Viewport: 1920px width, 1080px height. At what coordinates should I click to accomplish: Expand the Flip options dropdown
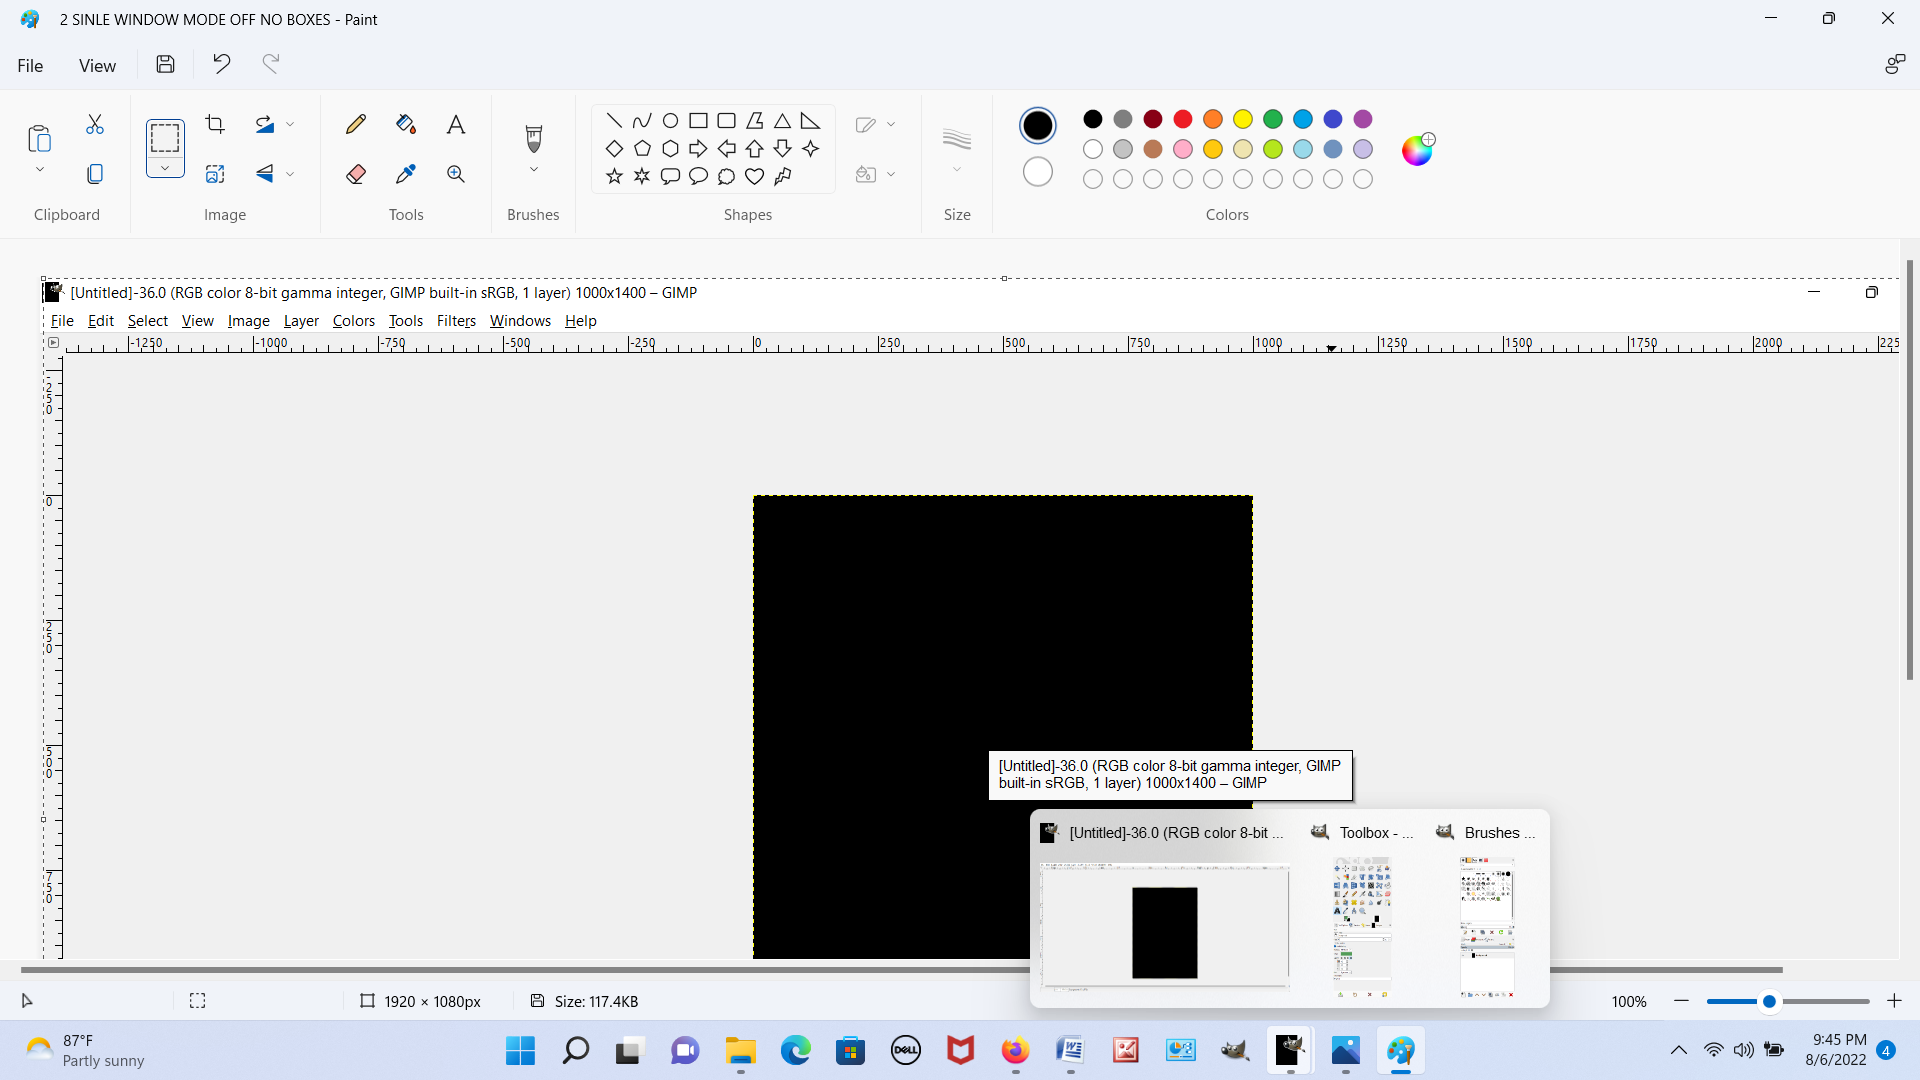click(x=290, y=174)
